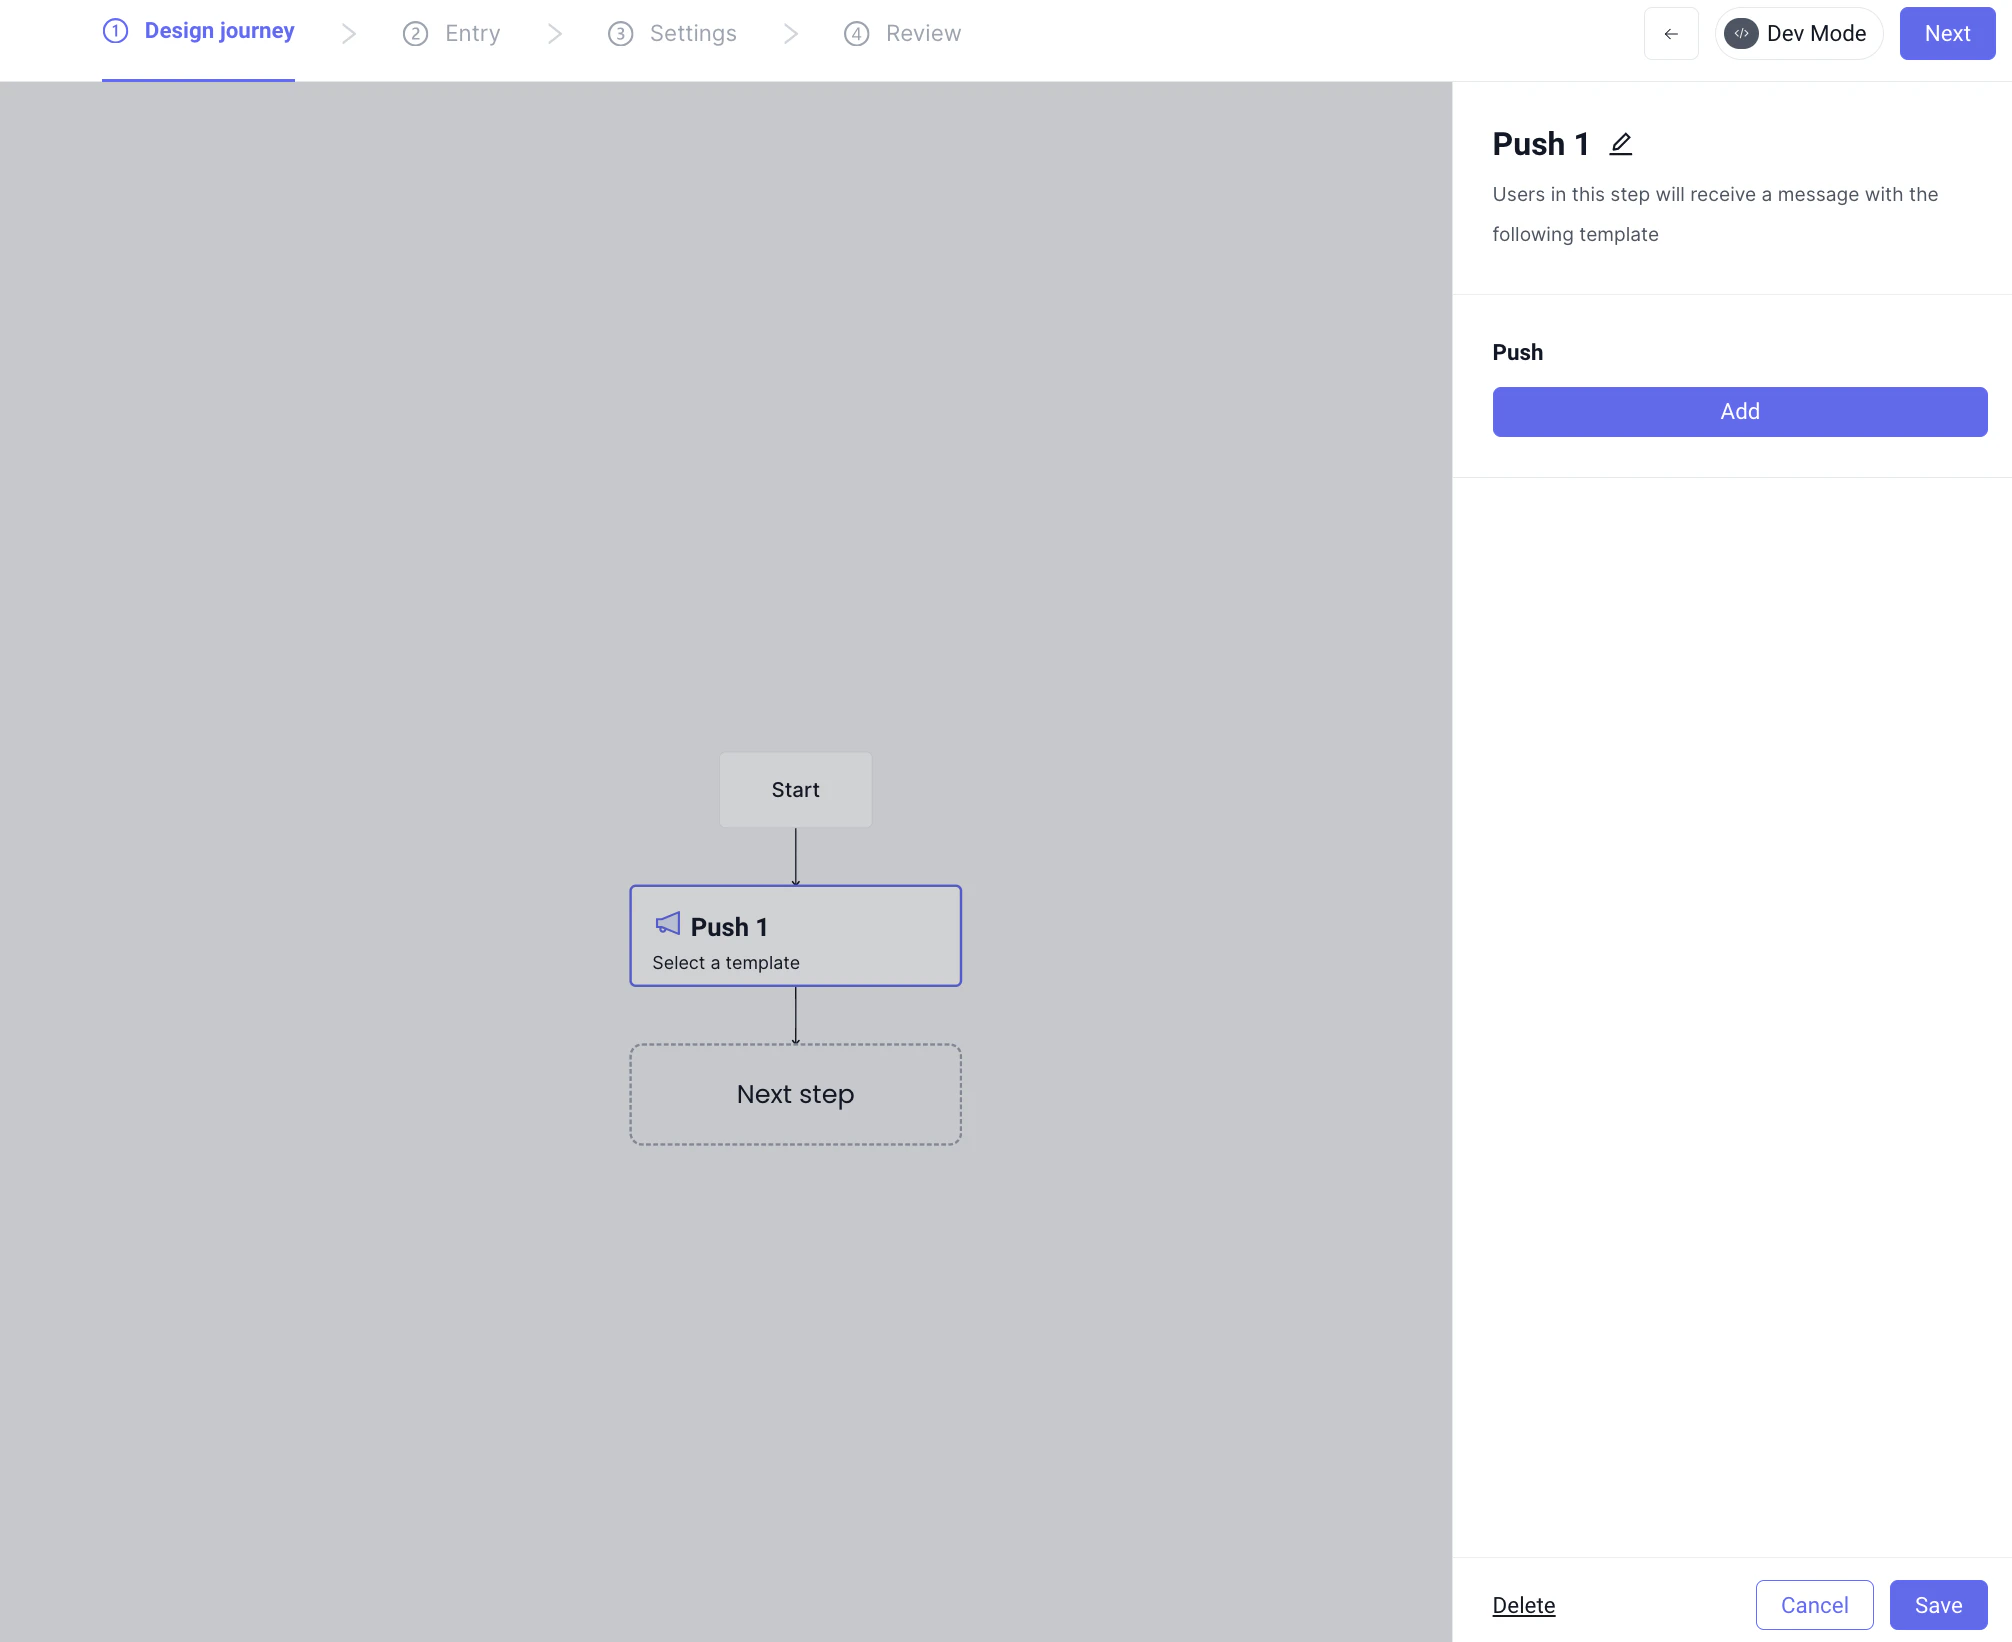Click chevron between Design journey and Entry
This screenshot has width=2012, height=1642.
click(348, 34)
